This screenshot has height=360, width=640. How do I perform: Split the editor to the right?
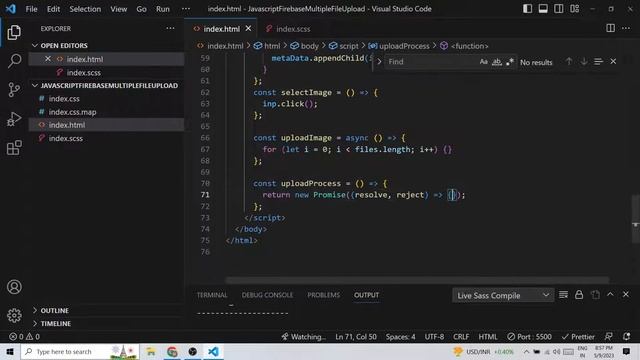pyautogui.click(x=610, y=28)
